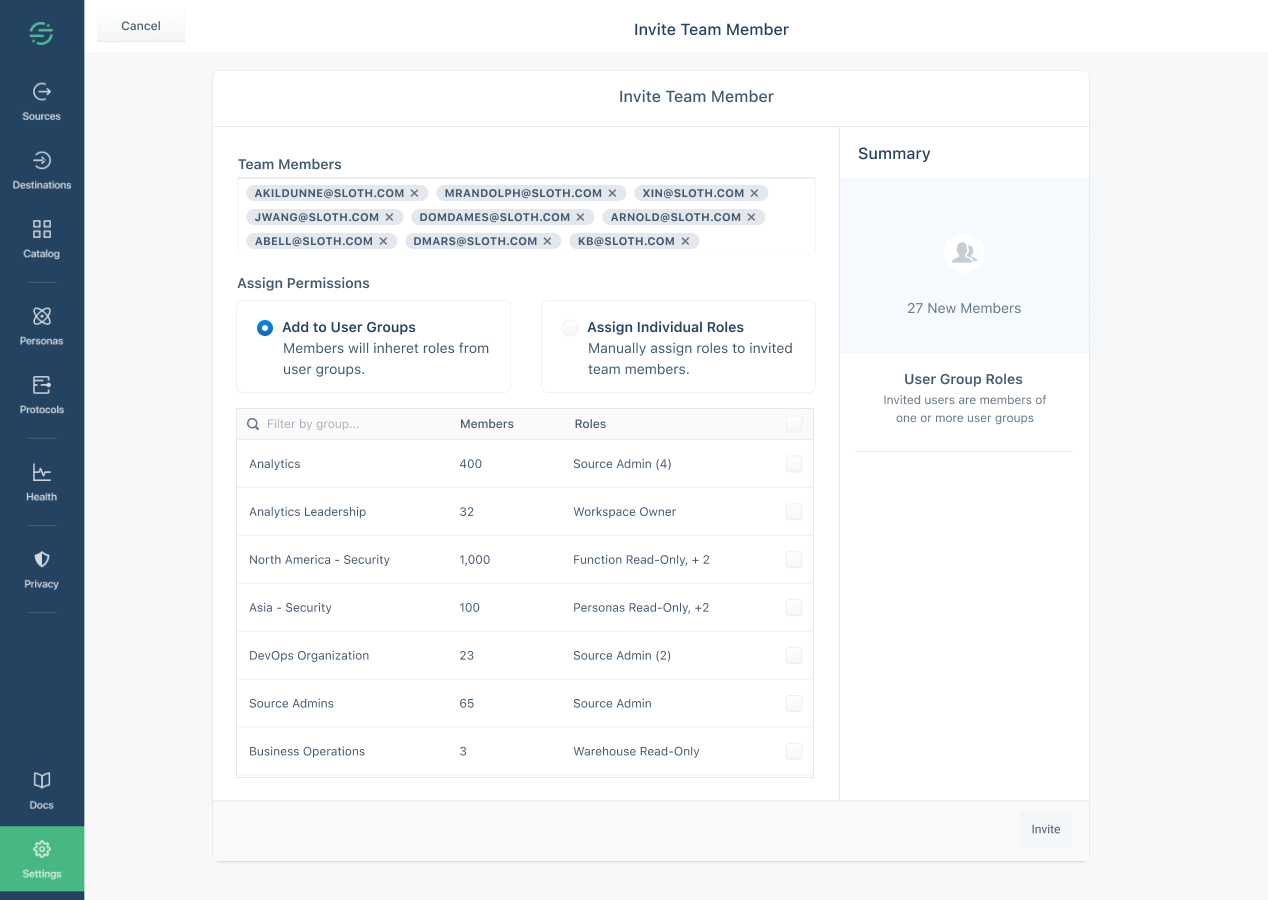Click the Members column header
This screenshot has width=1268, height=900.
click(487, 424)
